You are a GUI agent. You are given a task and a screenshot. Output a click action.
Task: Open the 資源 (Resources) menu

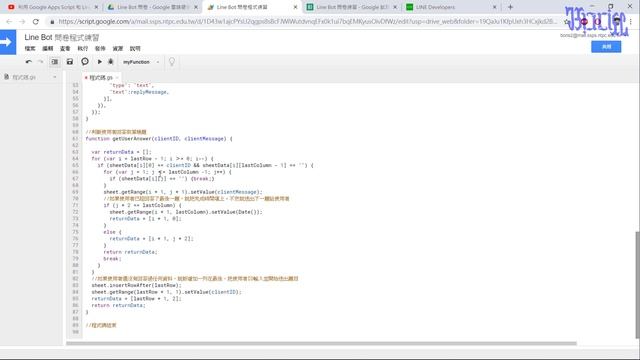[118, 49]
